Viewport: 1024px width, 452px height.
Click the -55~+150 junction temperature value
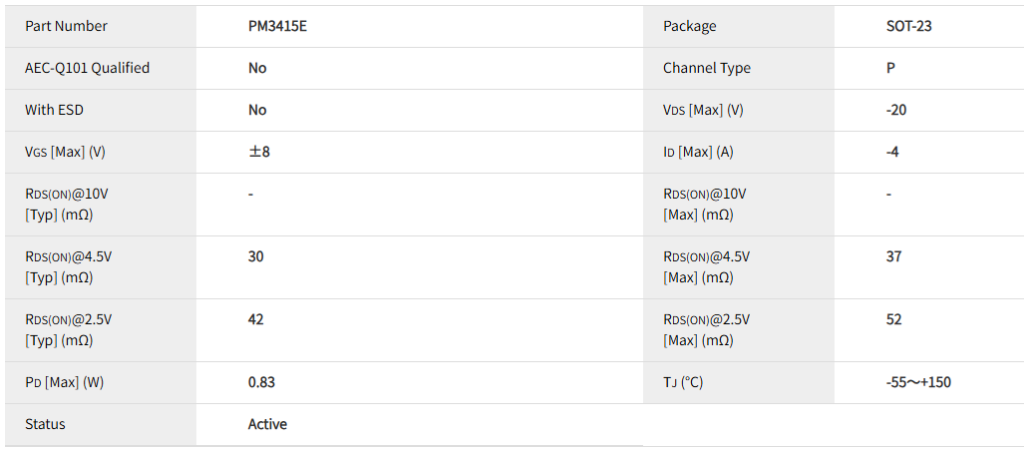(918, 382)
